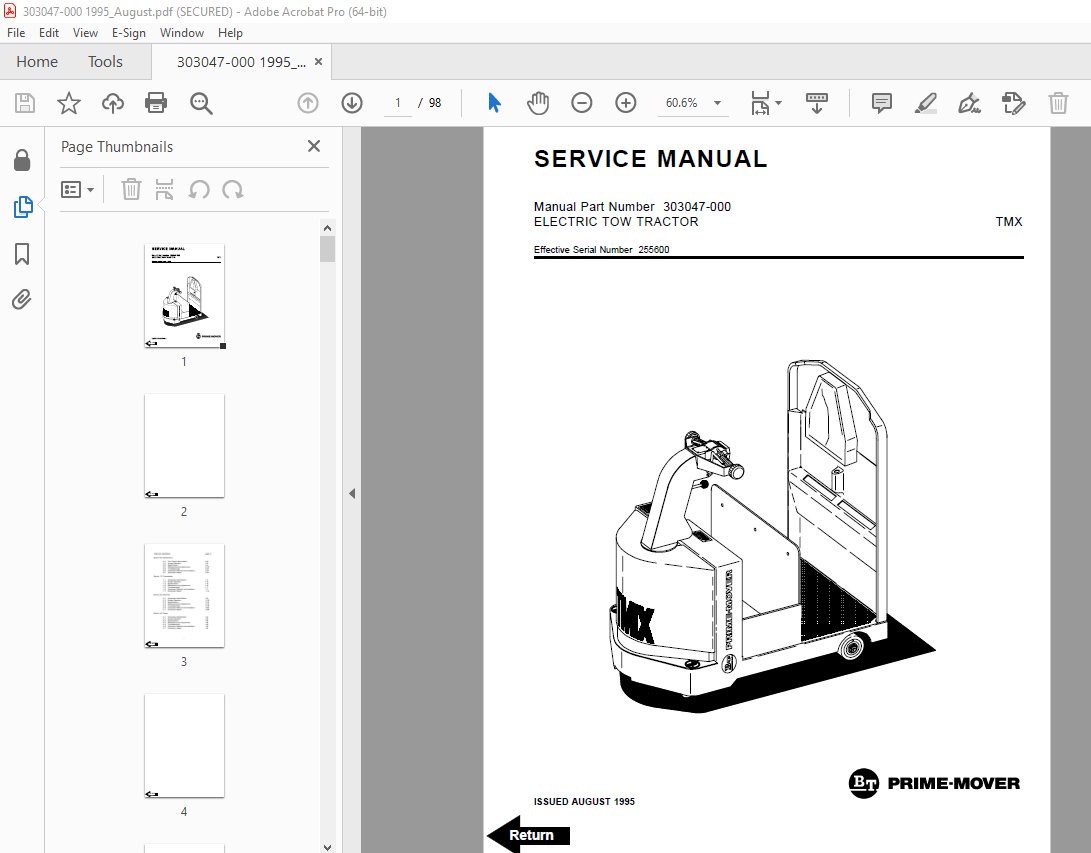Image resolution: width=1091 pixels, height=853 pixels.
Task: Click the Manual Part Number 303047-000 text
Action: 632,207
